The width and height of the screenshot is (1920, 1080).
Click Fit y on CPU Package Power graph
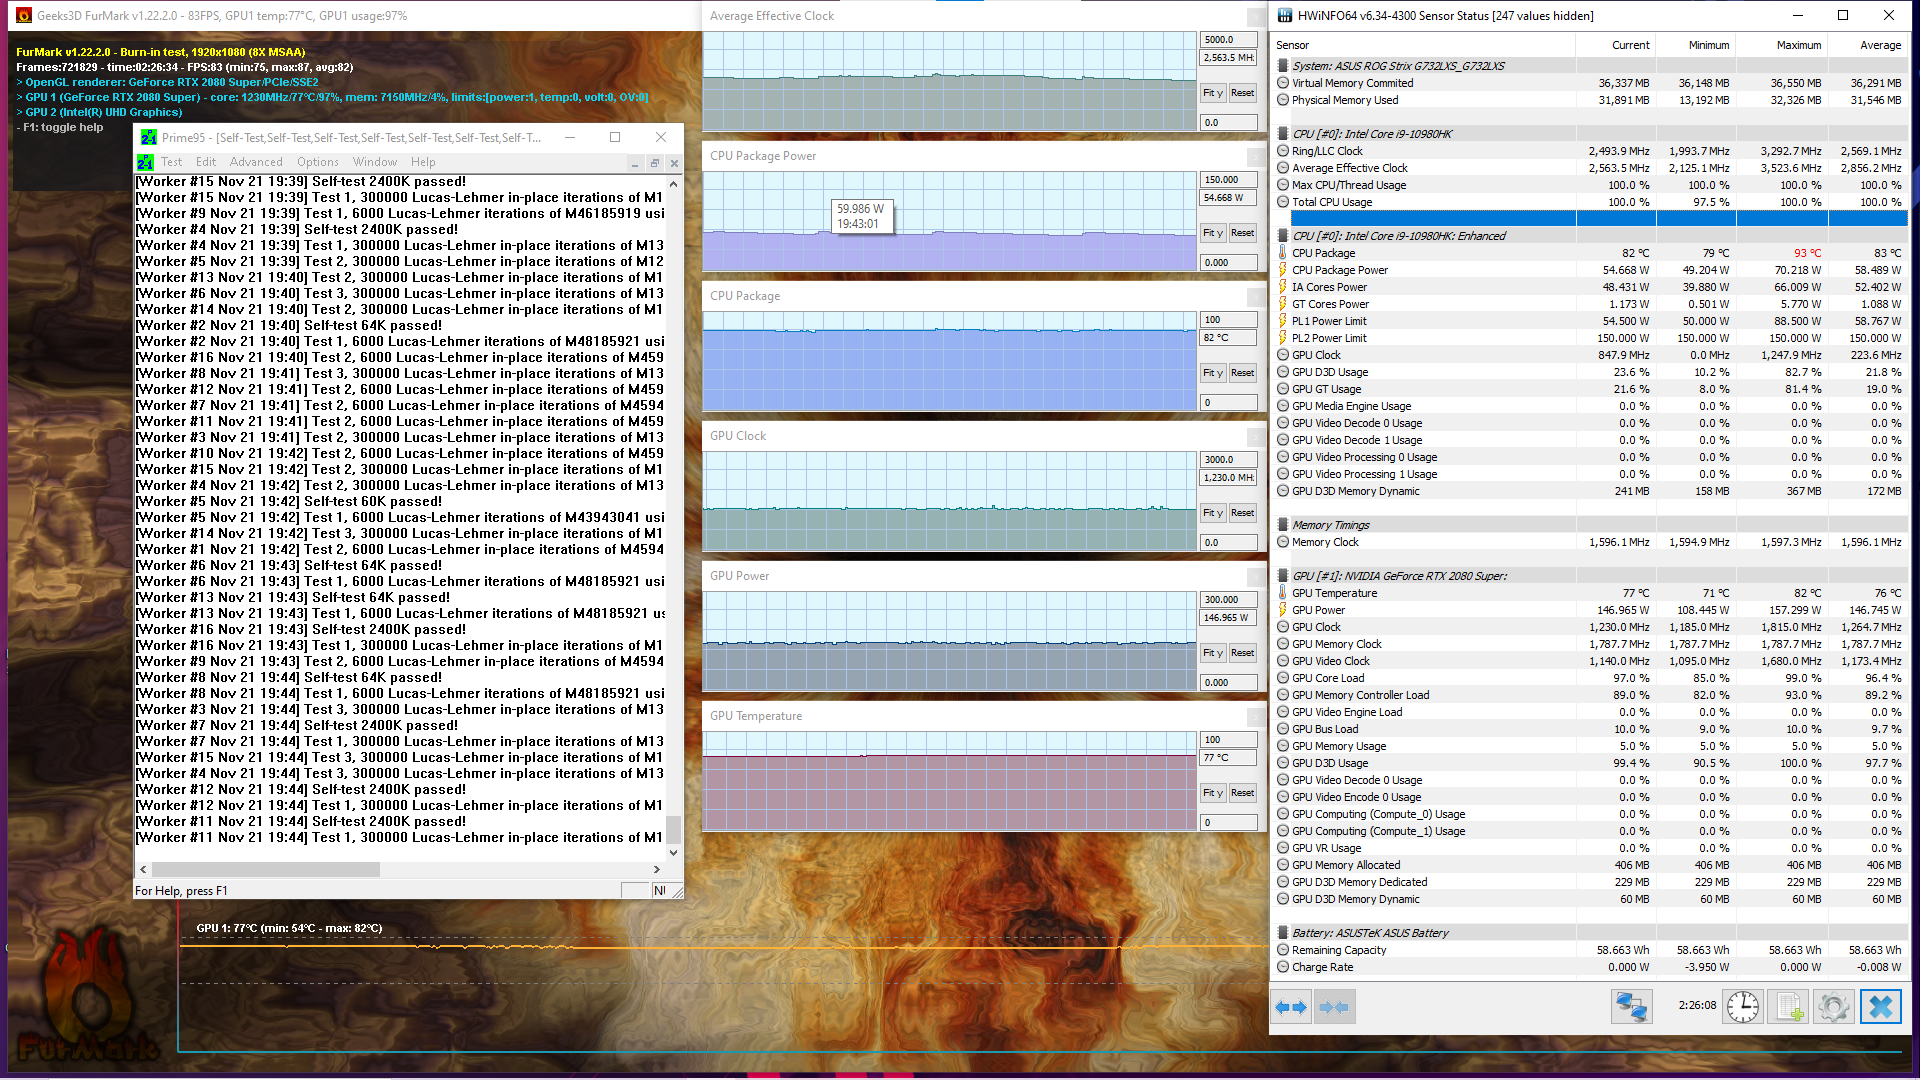tap(1212, 233)
